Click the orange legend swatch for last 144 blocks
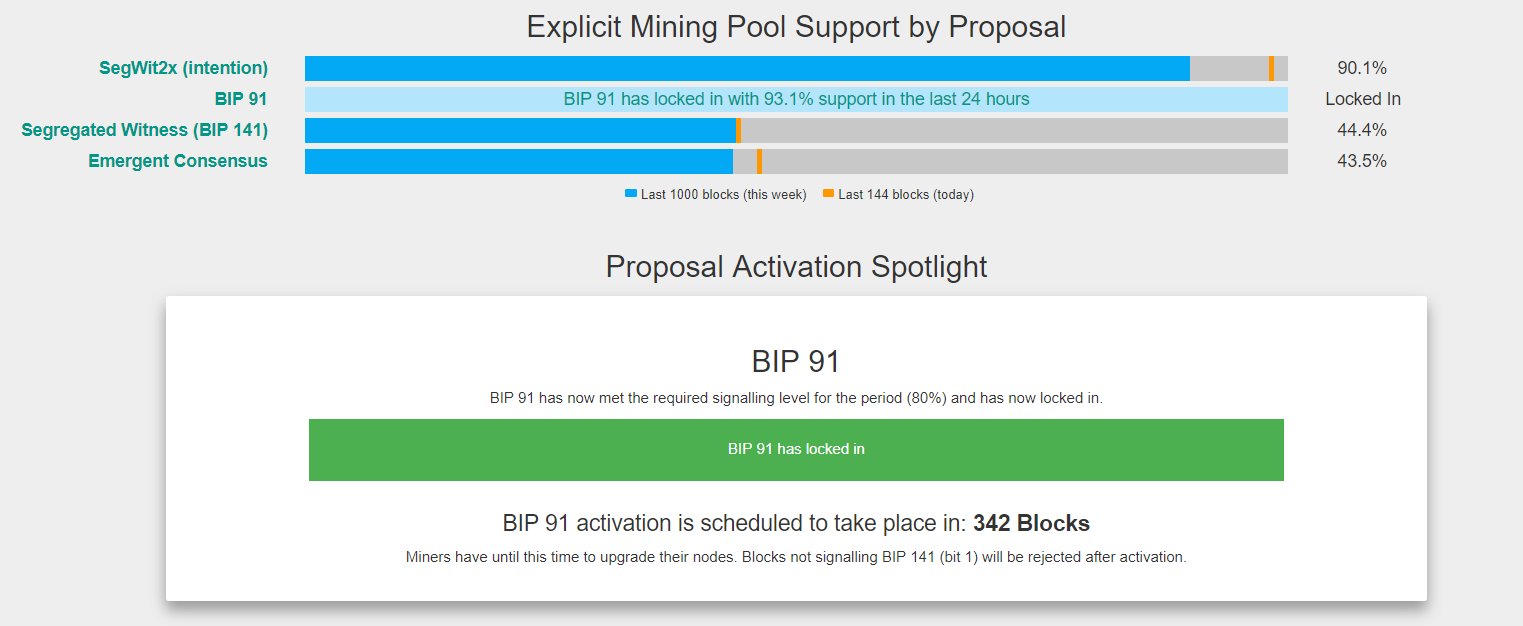This screenshot has width=1523, height=626. (828, 193)
